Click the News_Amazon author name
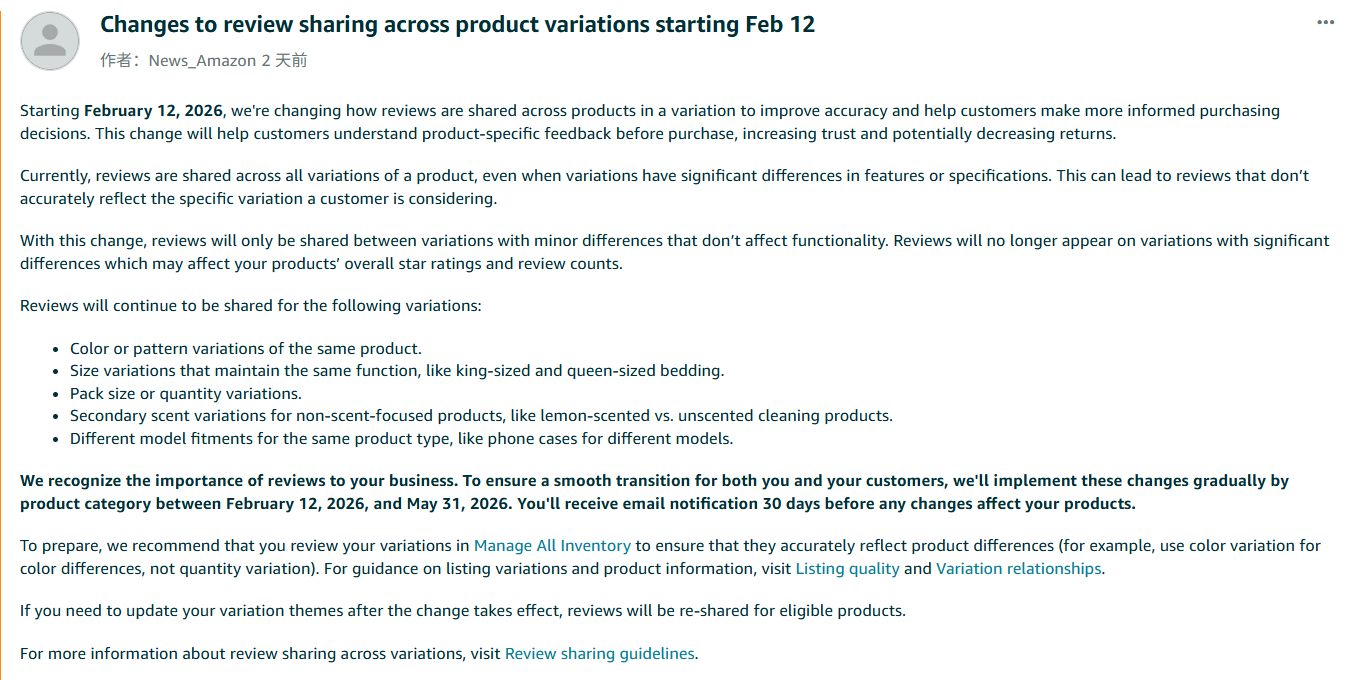This screenshot has height=680, width=1369. click(202, 61)
